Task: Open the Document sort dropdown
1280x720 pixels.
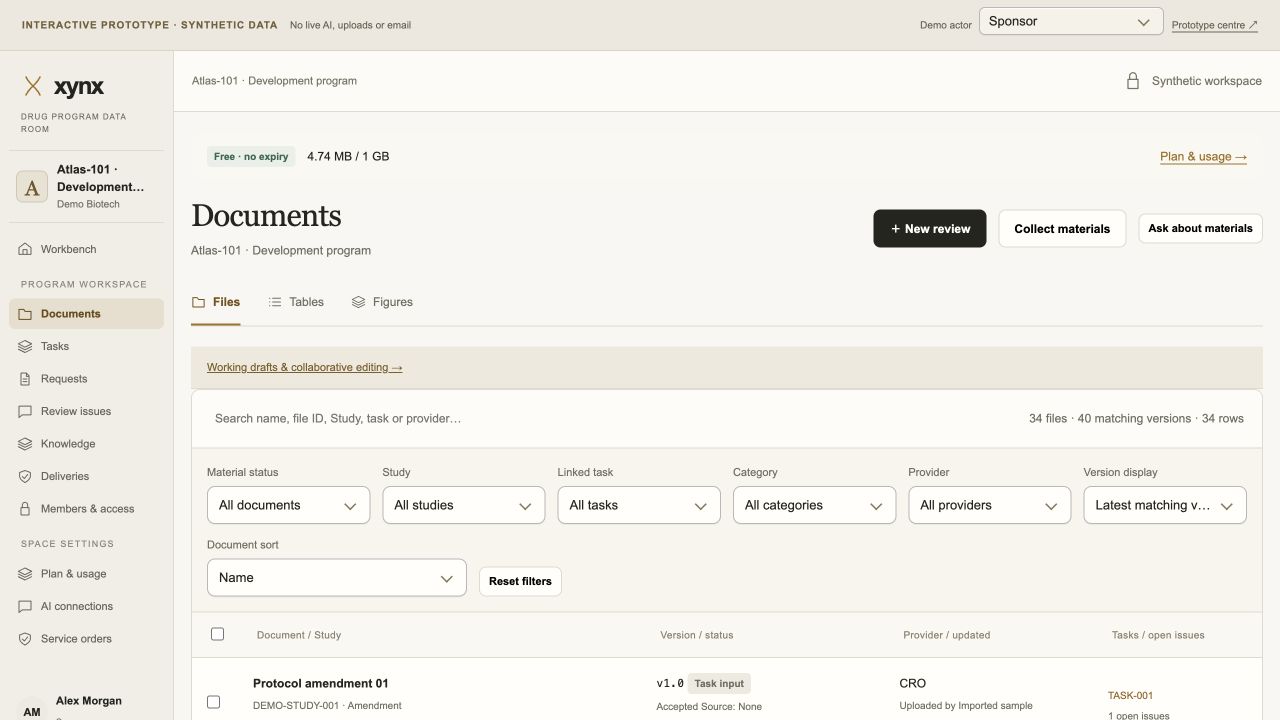Action: (337, 578)
